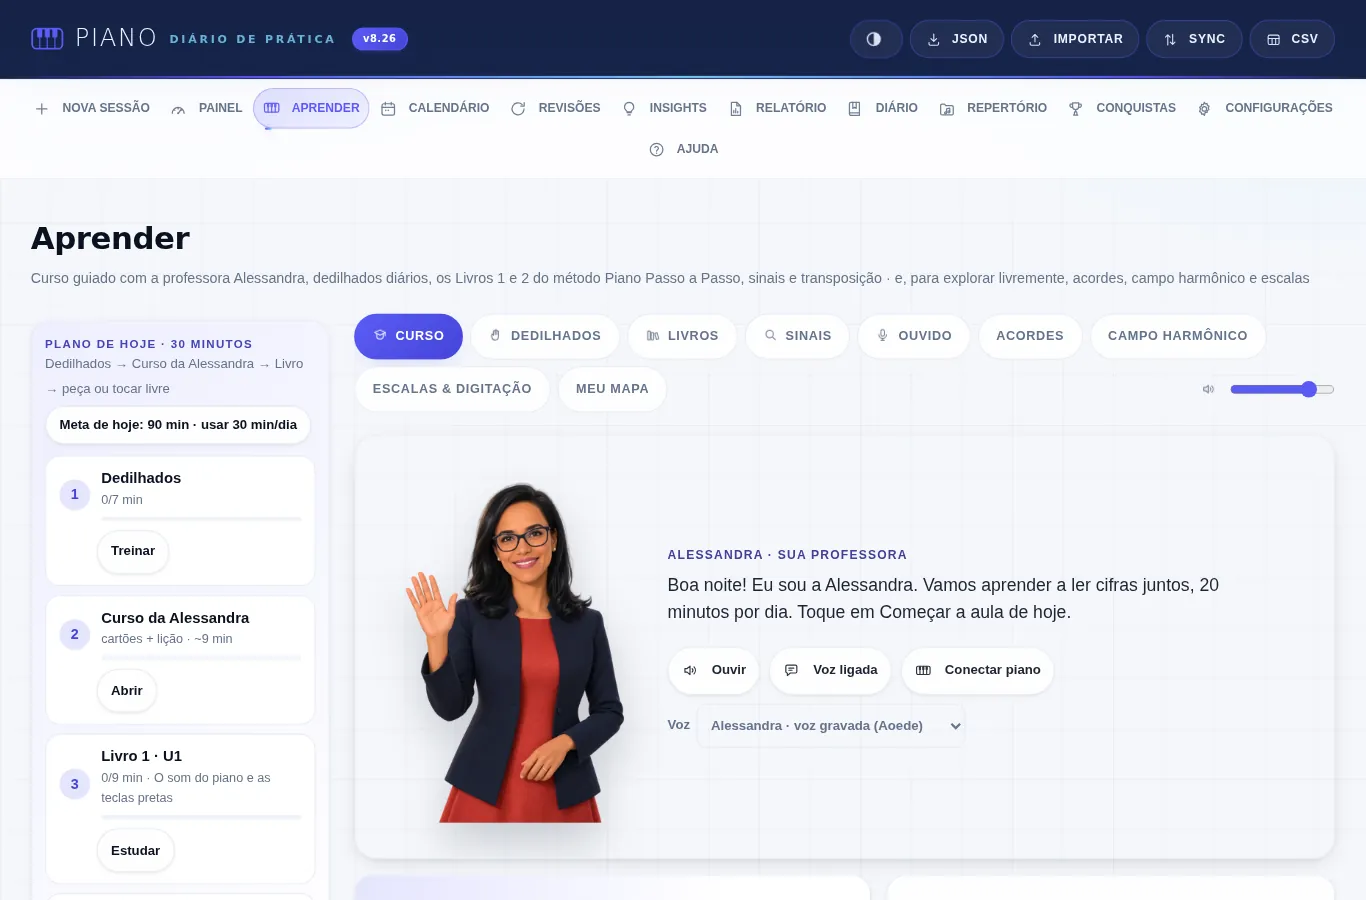This screenshot has height=900, width=1366.
Task: Open the Nova Sessão tab
Action: coord(92,108)
